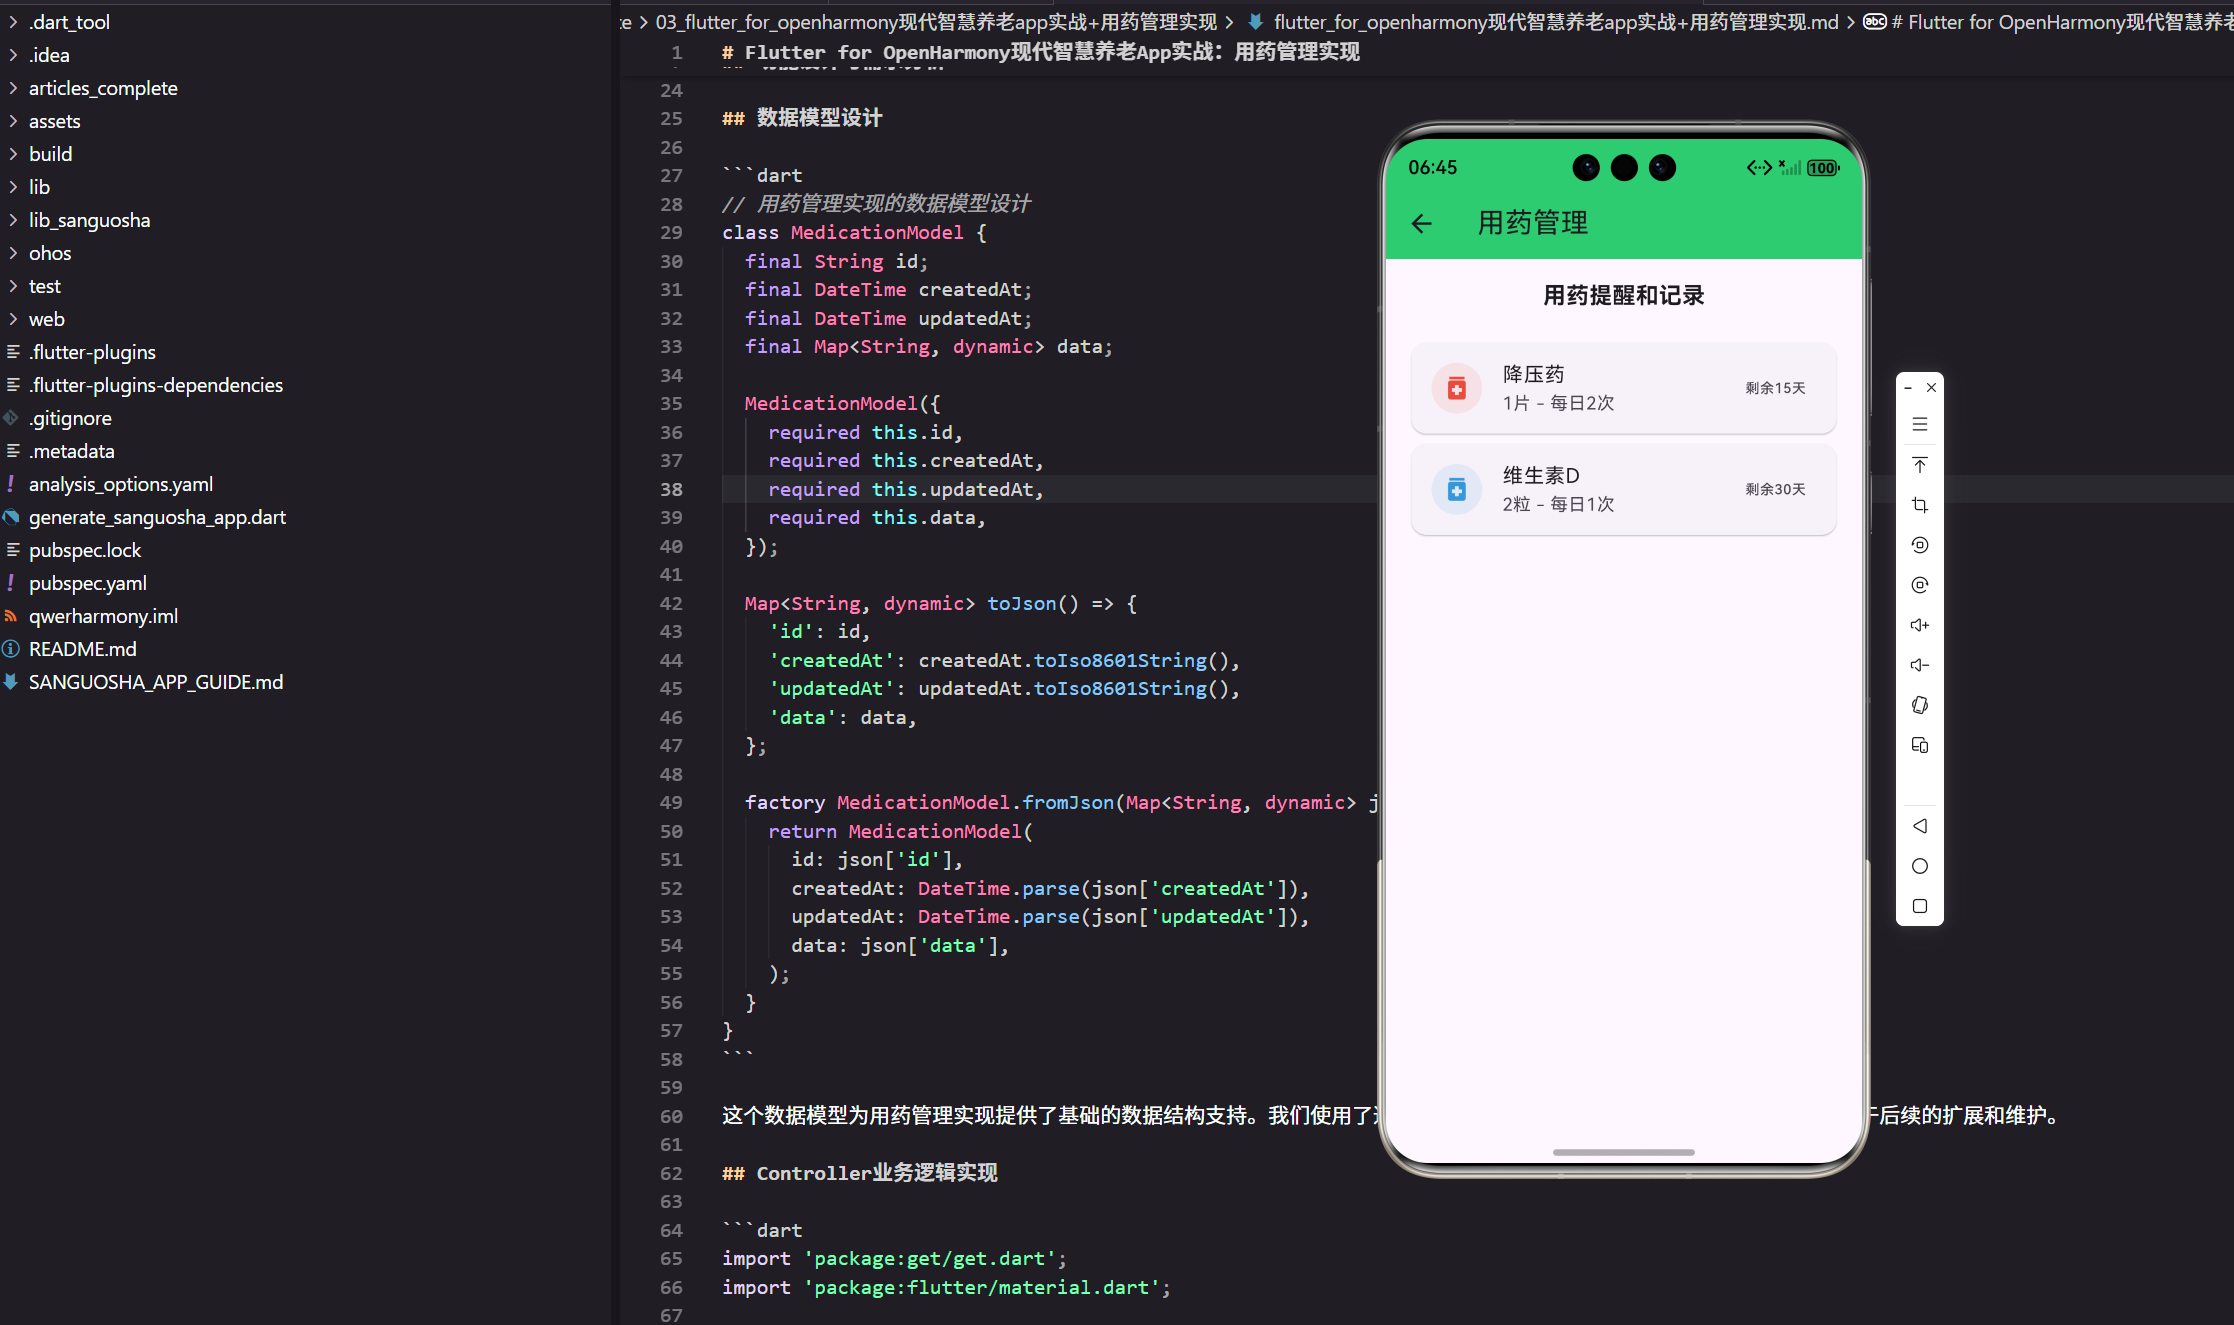
Task: Open the emulator toolbar hamburger menu
Action: tap(1919, 424)
